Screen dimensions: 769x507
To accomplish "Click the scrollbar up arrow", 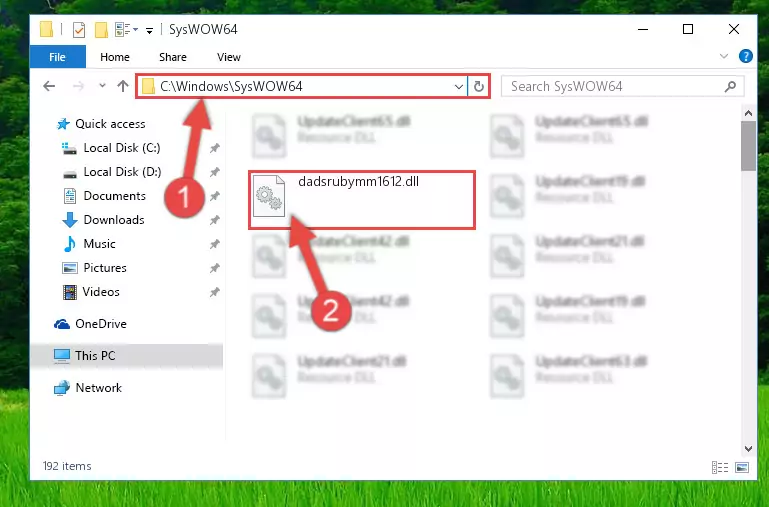I will pyautogui.click(x=748, y=114).
